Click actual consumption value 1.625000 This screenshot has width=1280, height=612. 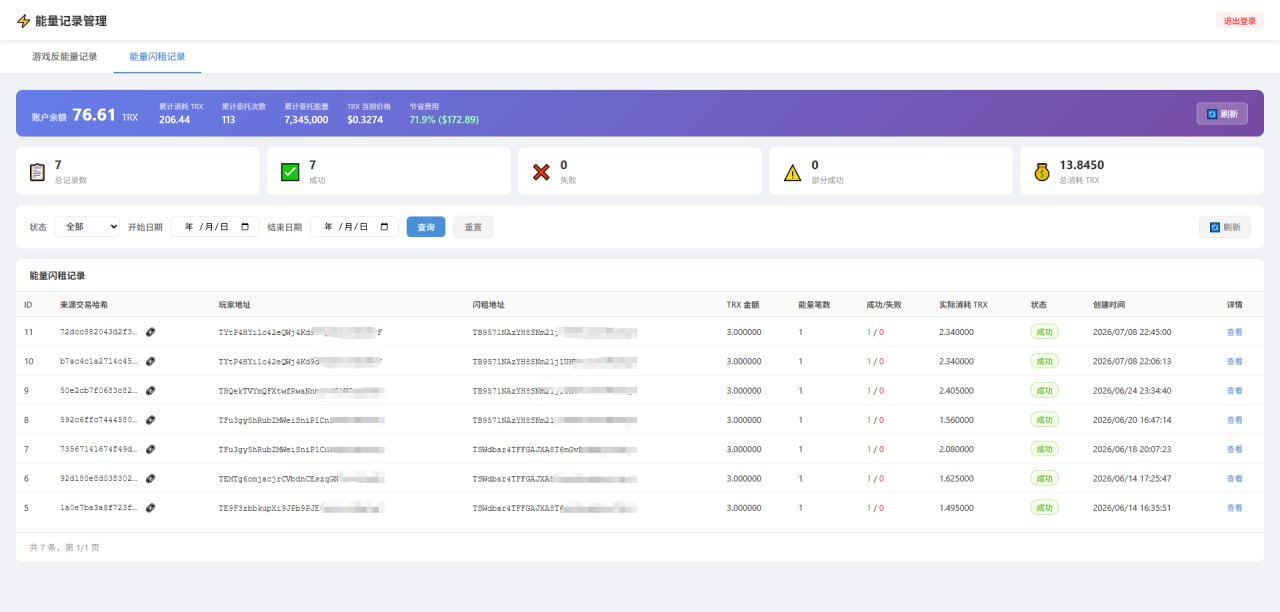tap(956, 479)
